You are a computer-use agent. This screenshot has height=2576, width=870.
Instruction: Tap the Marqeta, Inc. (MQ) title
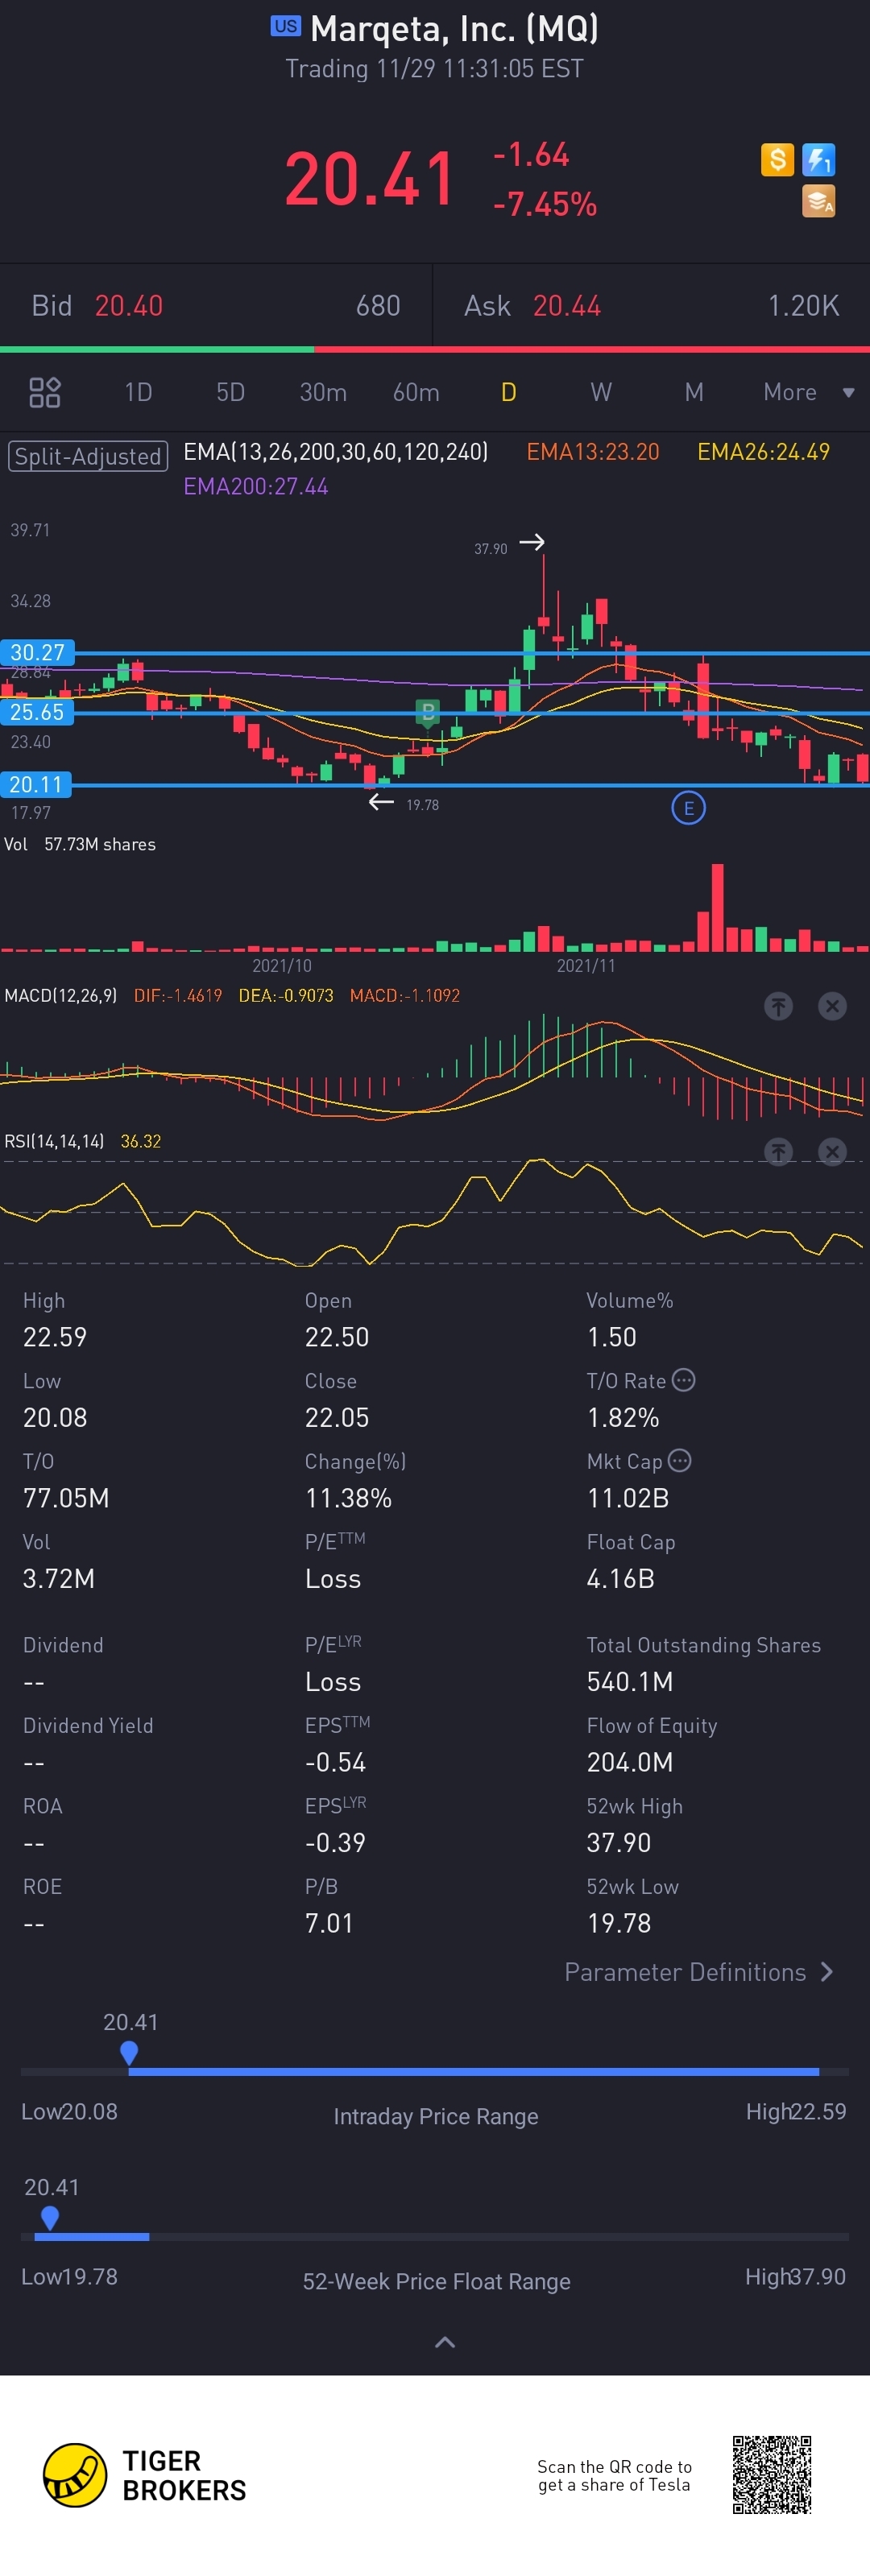click(455, 28)
